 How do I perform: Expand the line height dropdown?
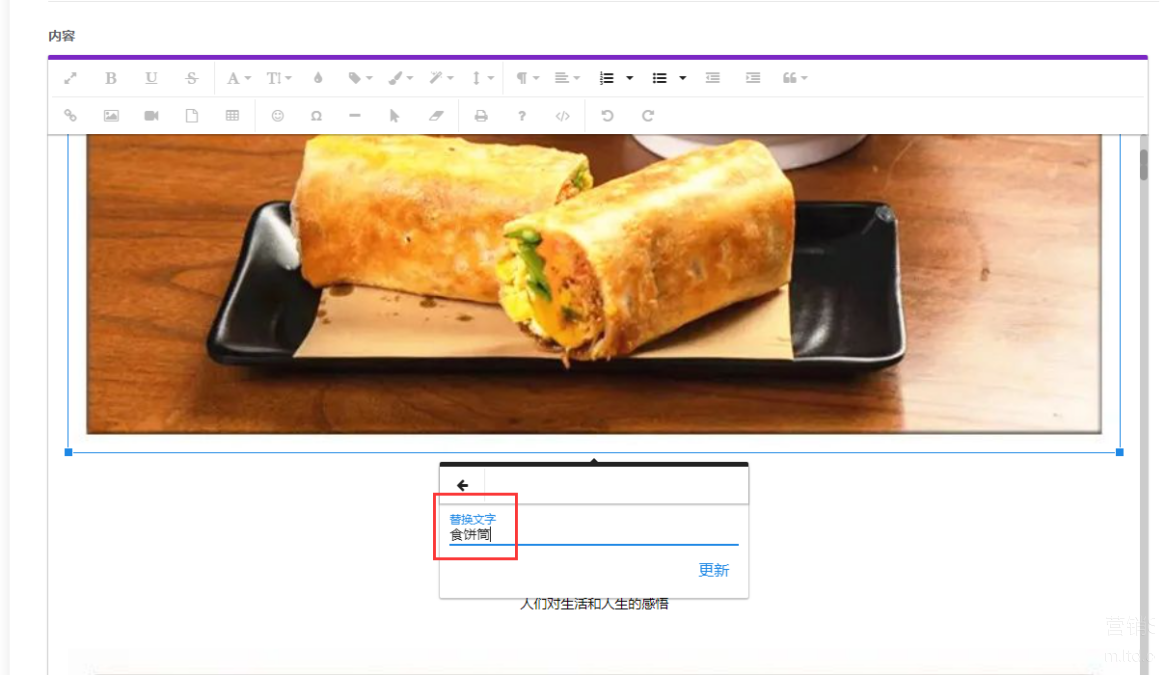[482, 78]
